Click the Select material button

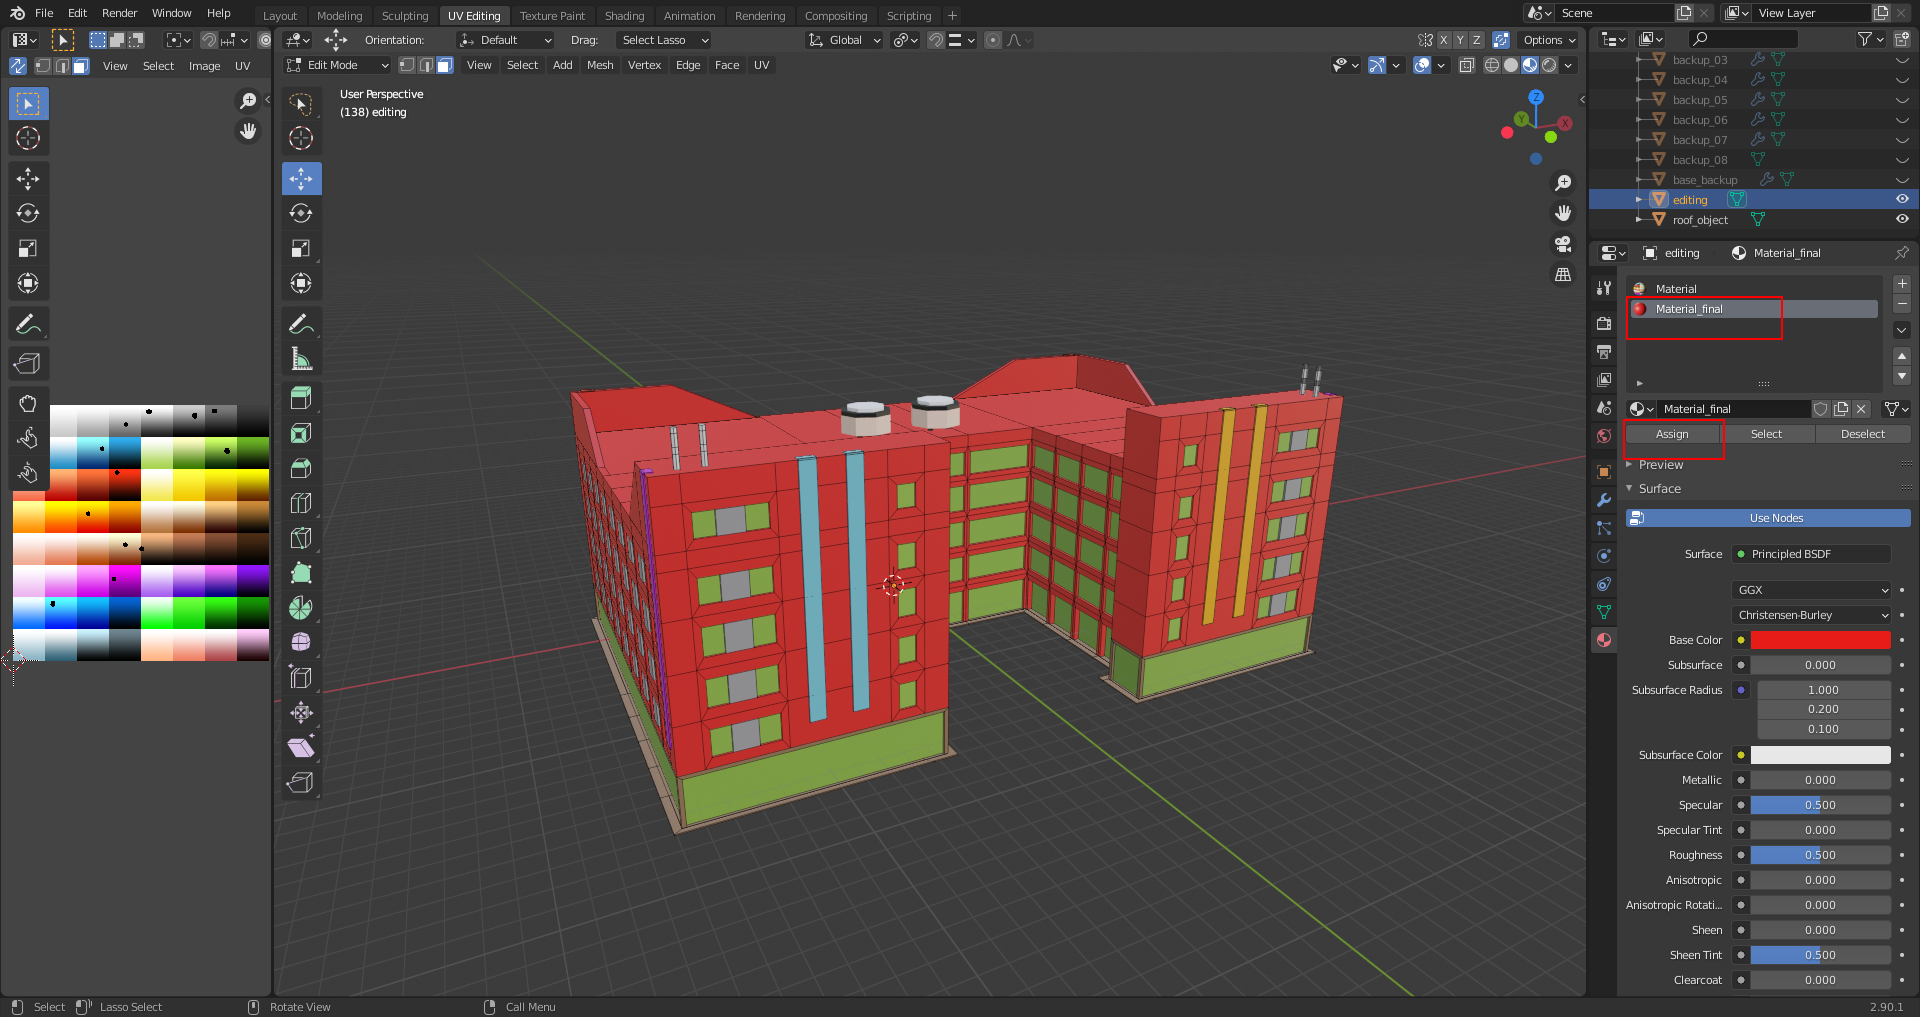pos(1766,434)
